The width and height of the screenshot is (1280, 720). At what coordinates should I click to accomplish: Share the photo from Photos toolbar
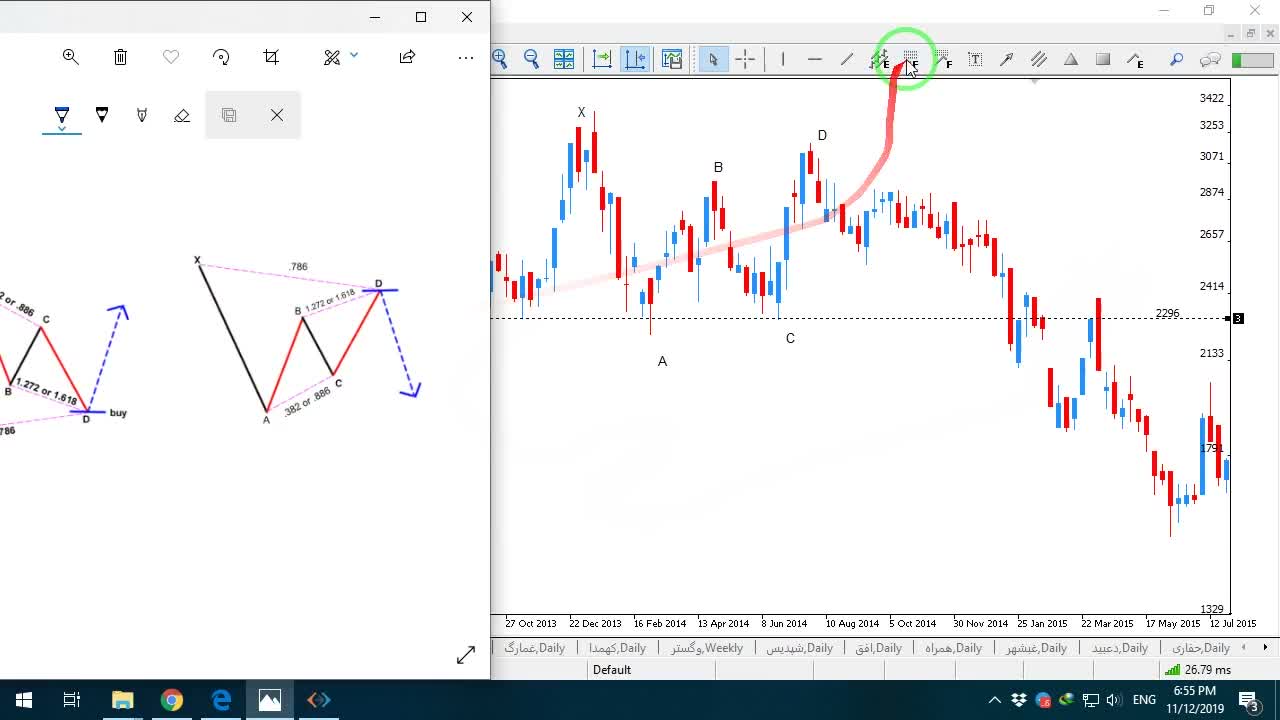[x=407, y=57]
